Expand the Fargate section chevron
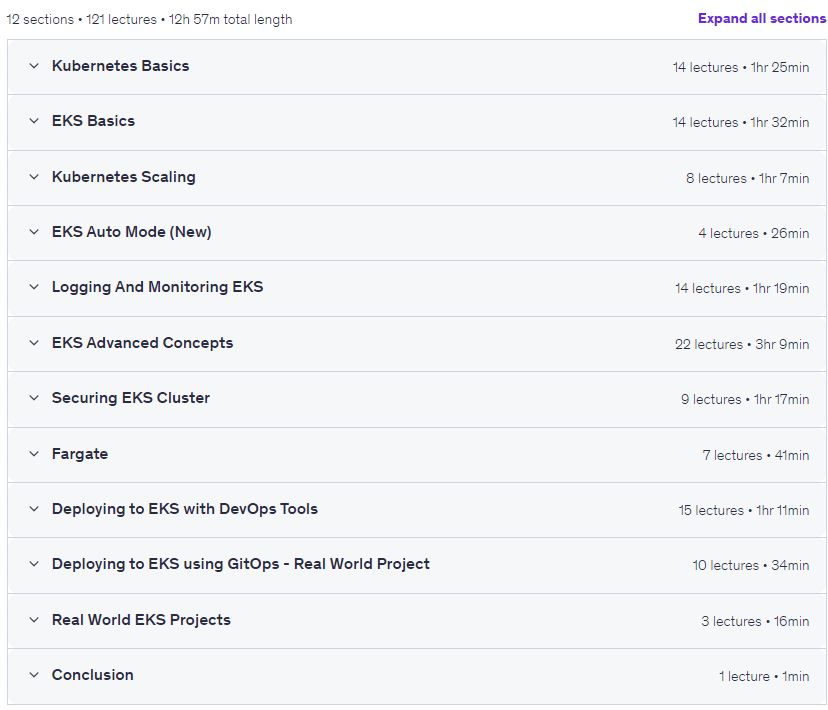 (34, 454)
